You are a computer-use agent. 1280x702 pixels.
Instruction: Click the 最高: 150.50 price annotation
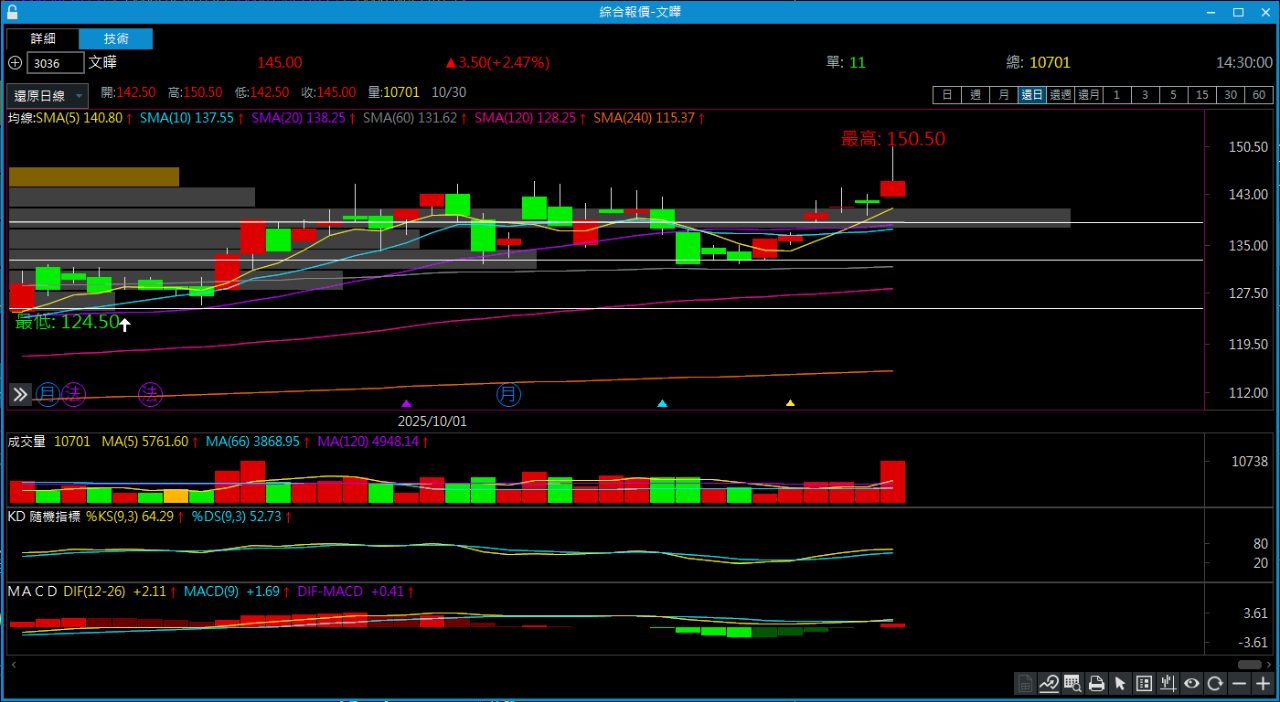pyautogui.click(x=893, y=139)
